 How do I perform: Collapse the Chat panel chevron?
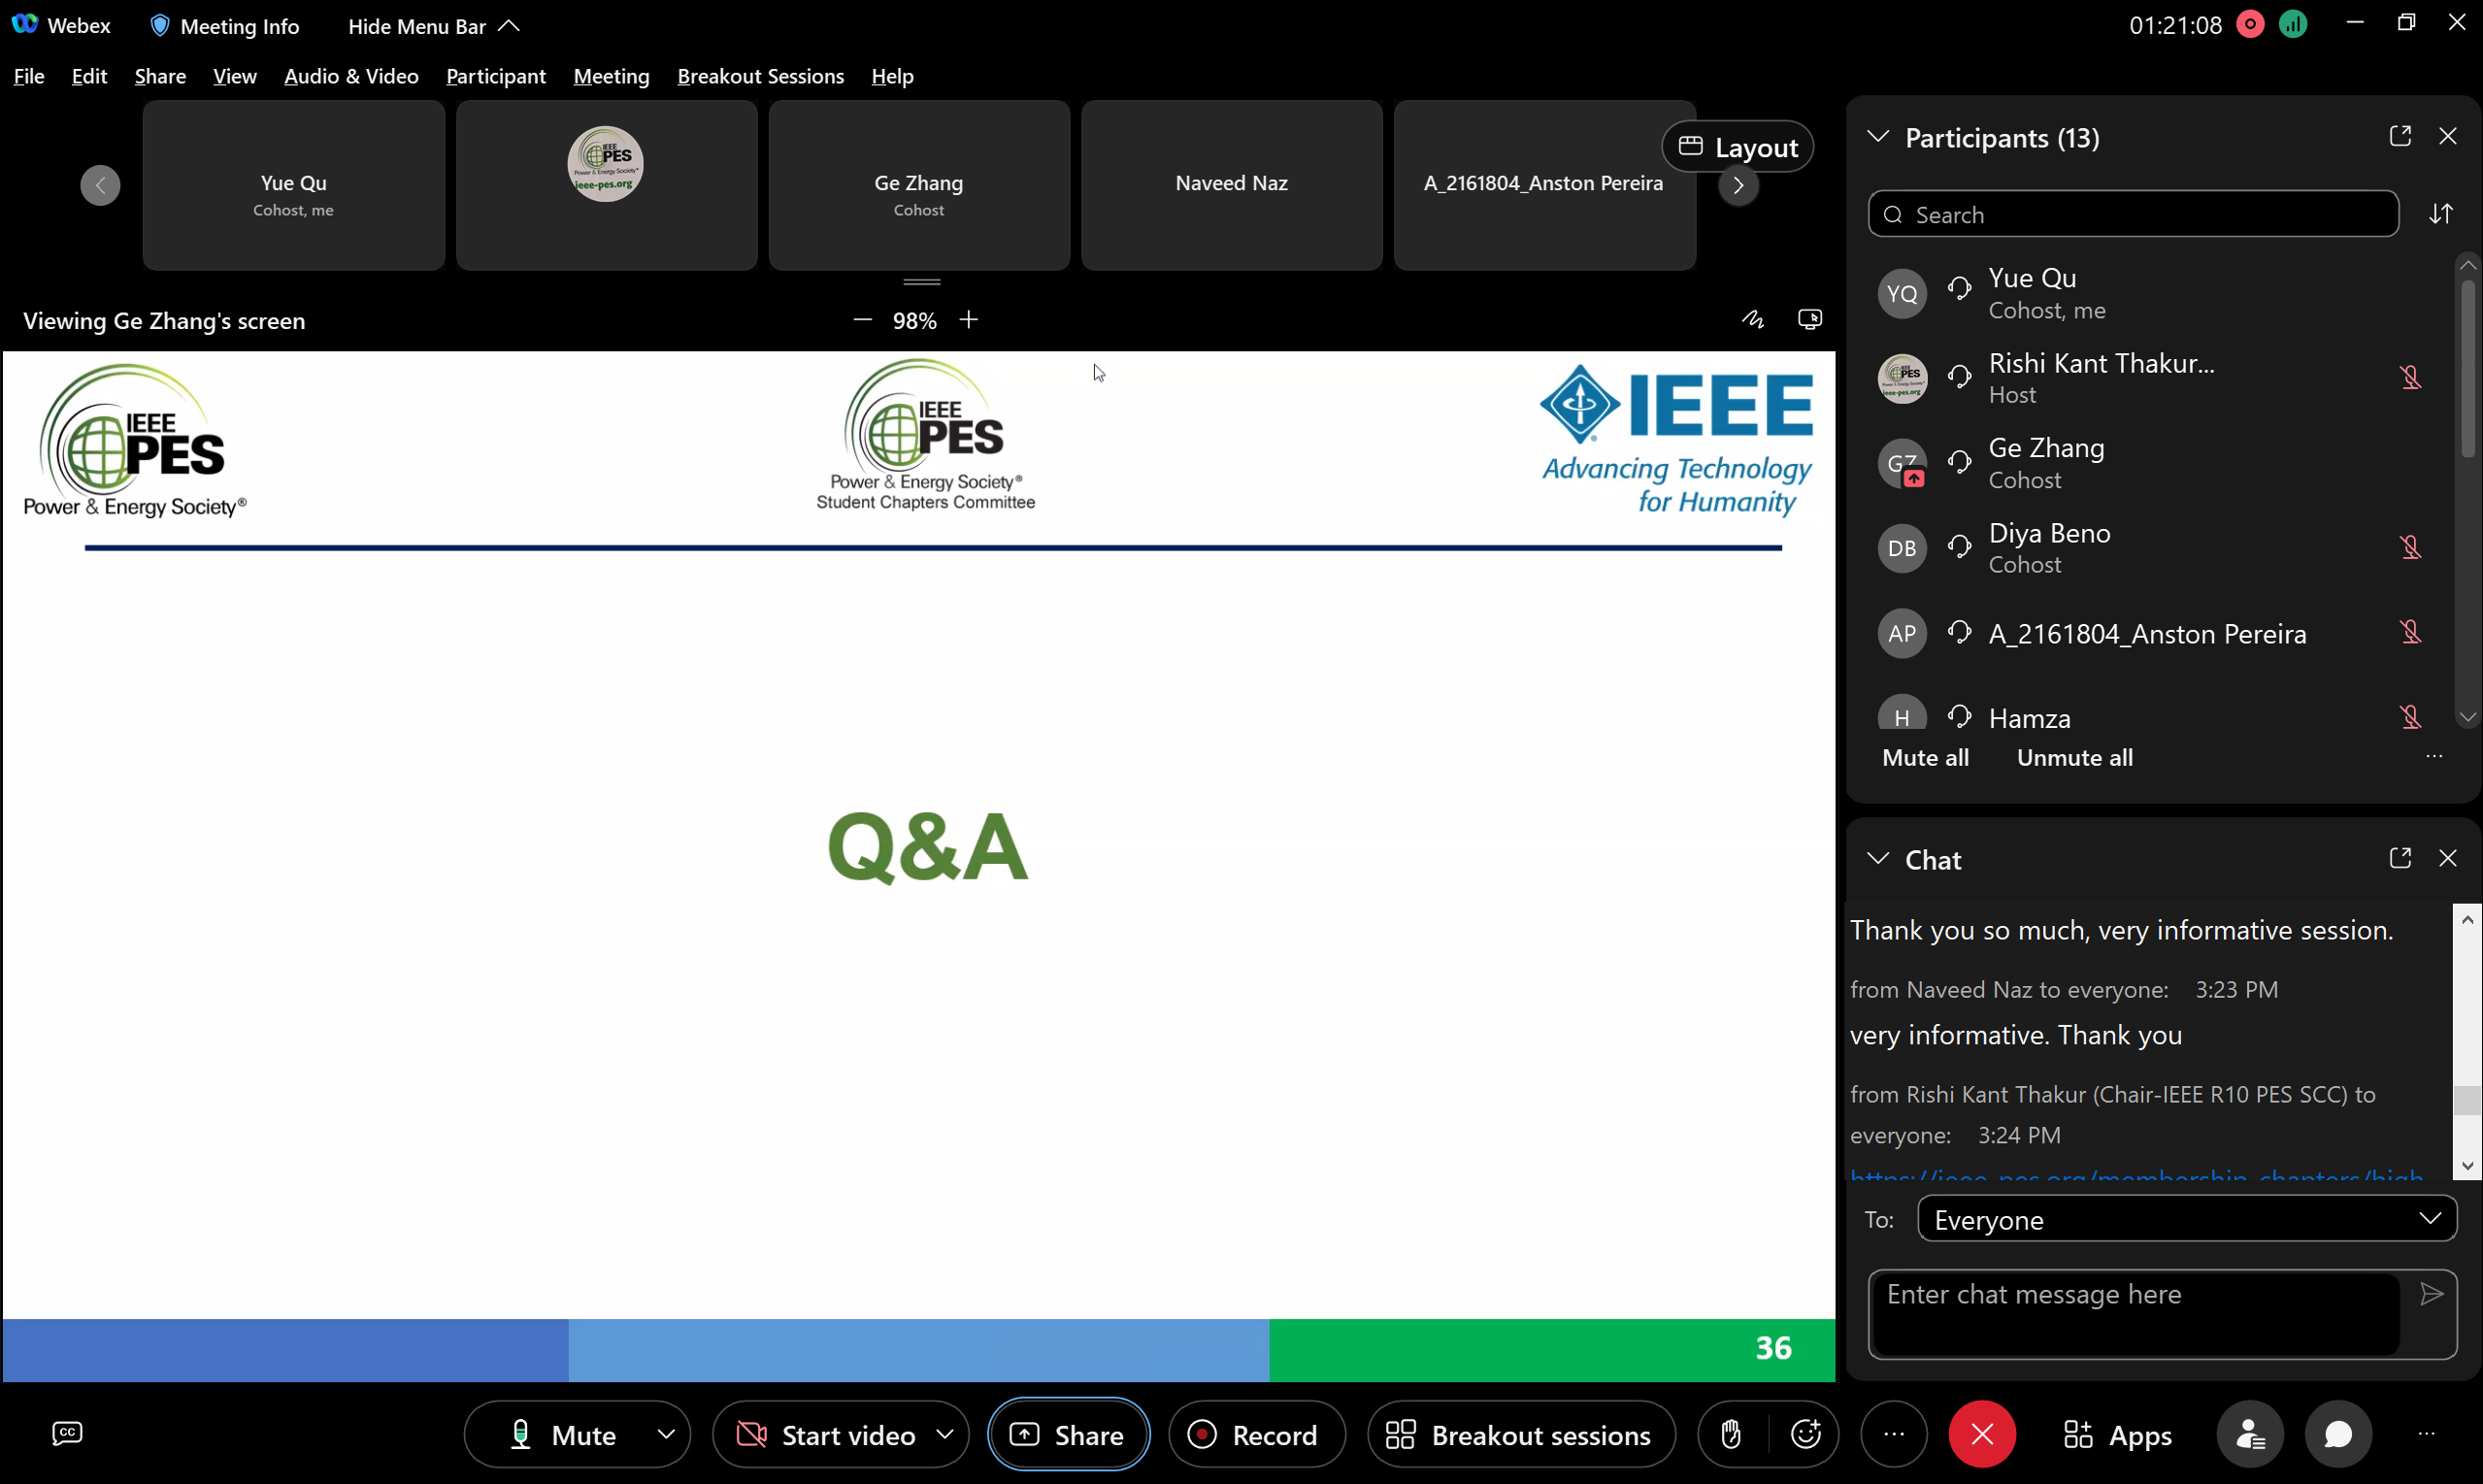1877,858
